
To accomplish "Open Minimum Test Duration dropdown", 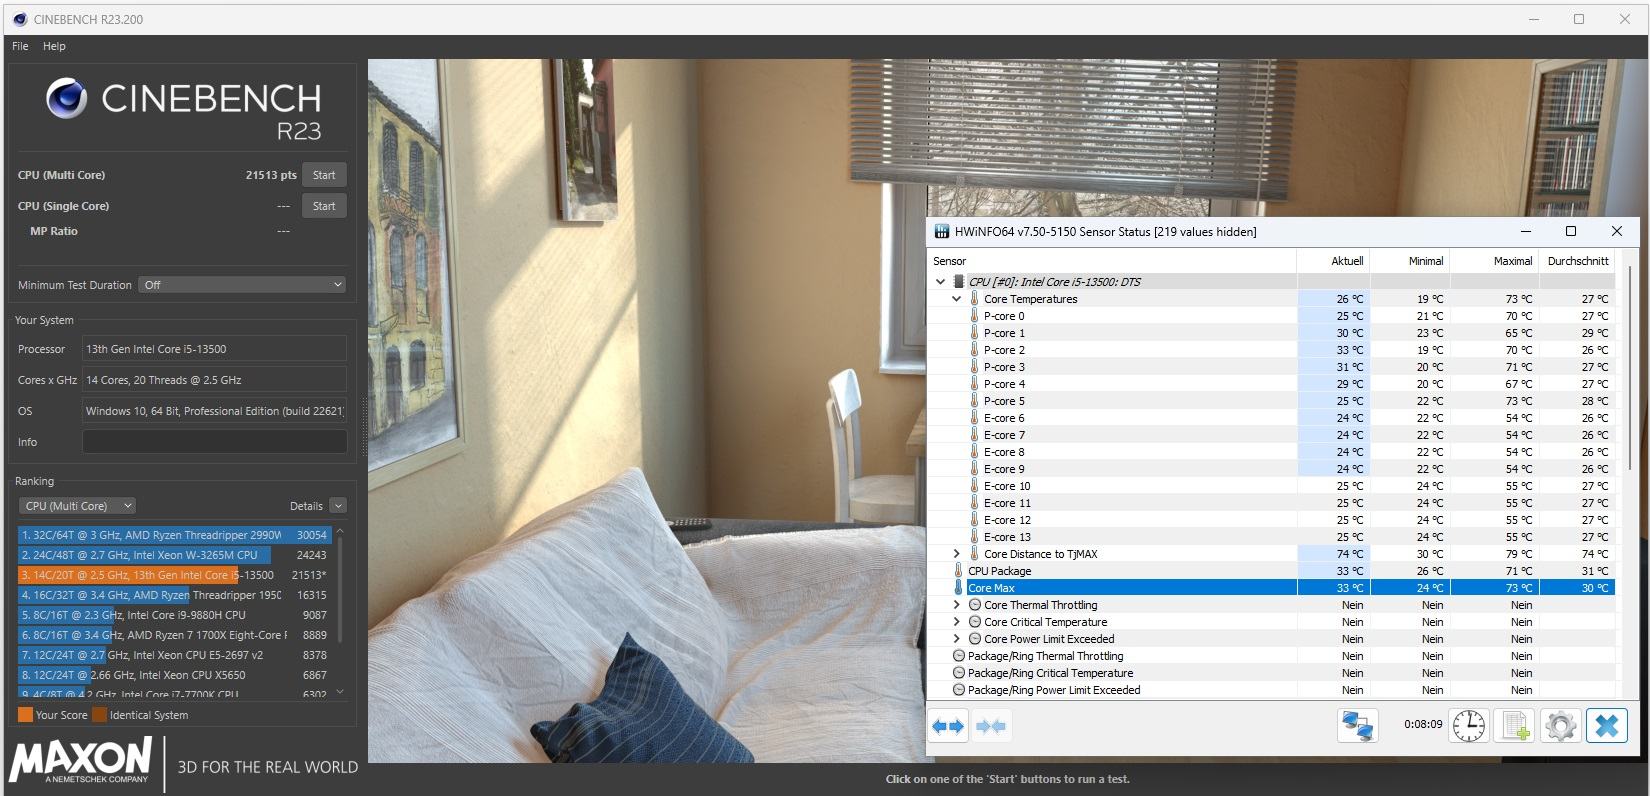I will pyautogui.click(x=242, y=285).
